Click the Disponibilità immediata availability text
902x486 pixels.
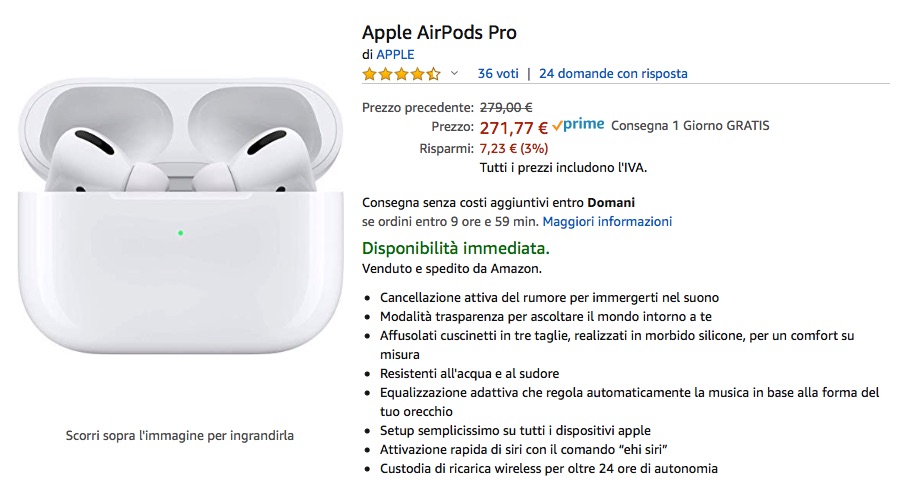(455, 247)
